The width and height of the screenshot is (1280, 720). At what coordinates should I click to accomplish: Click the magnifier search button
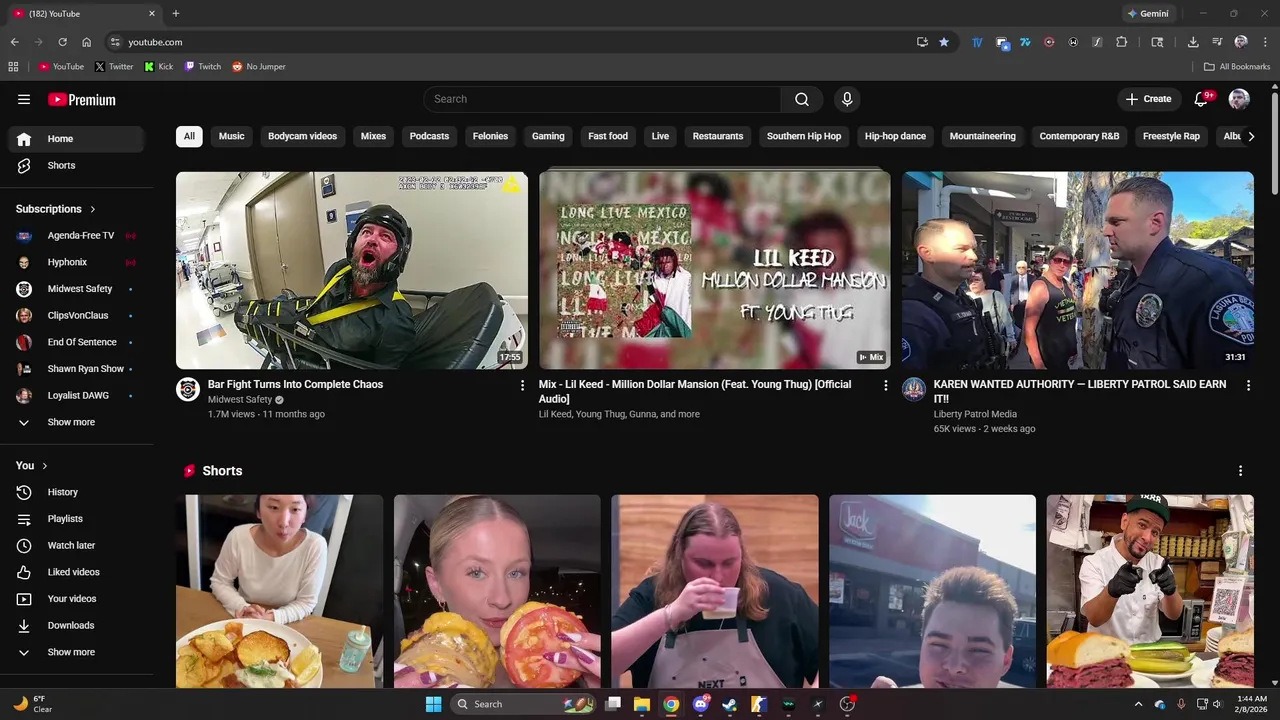pos(802,99)
